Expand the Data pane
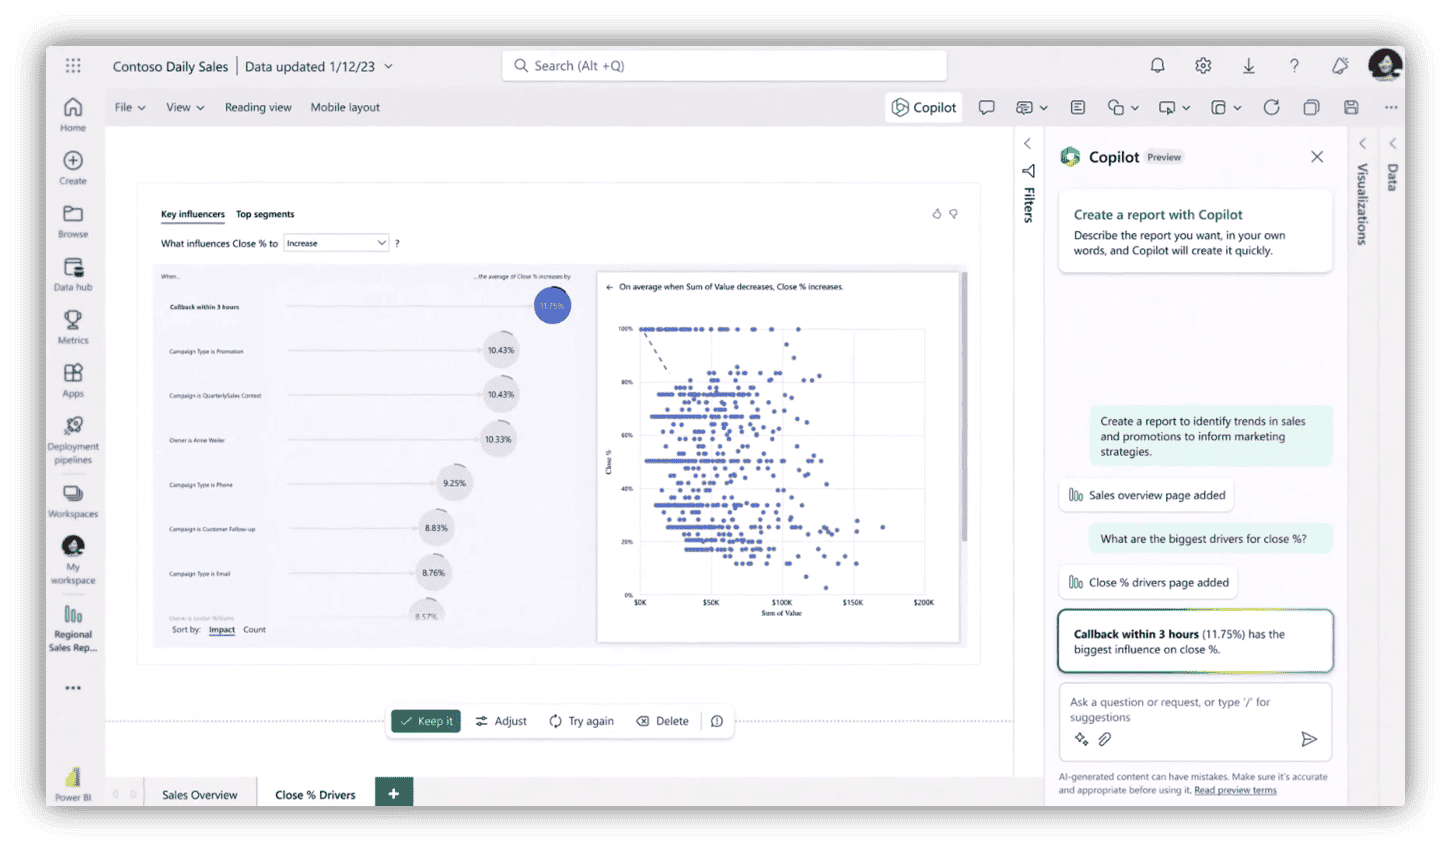This screenshot has height=852, width=1451. [1392, 143]
